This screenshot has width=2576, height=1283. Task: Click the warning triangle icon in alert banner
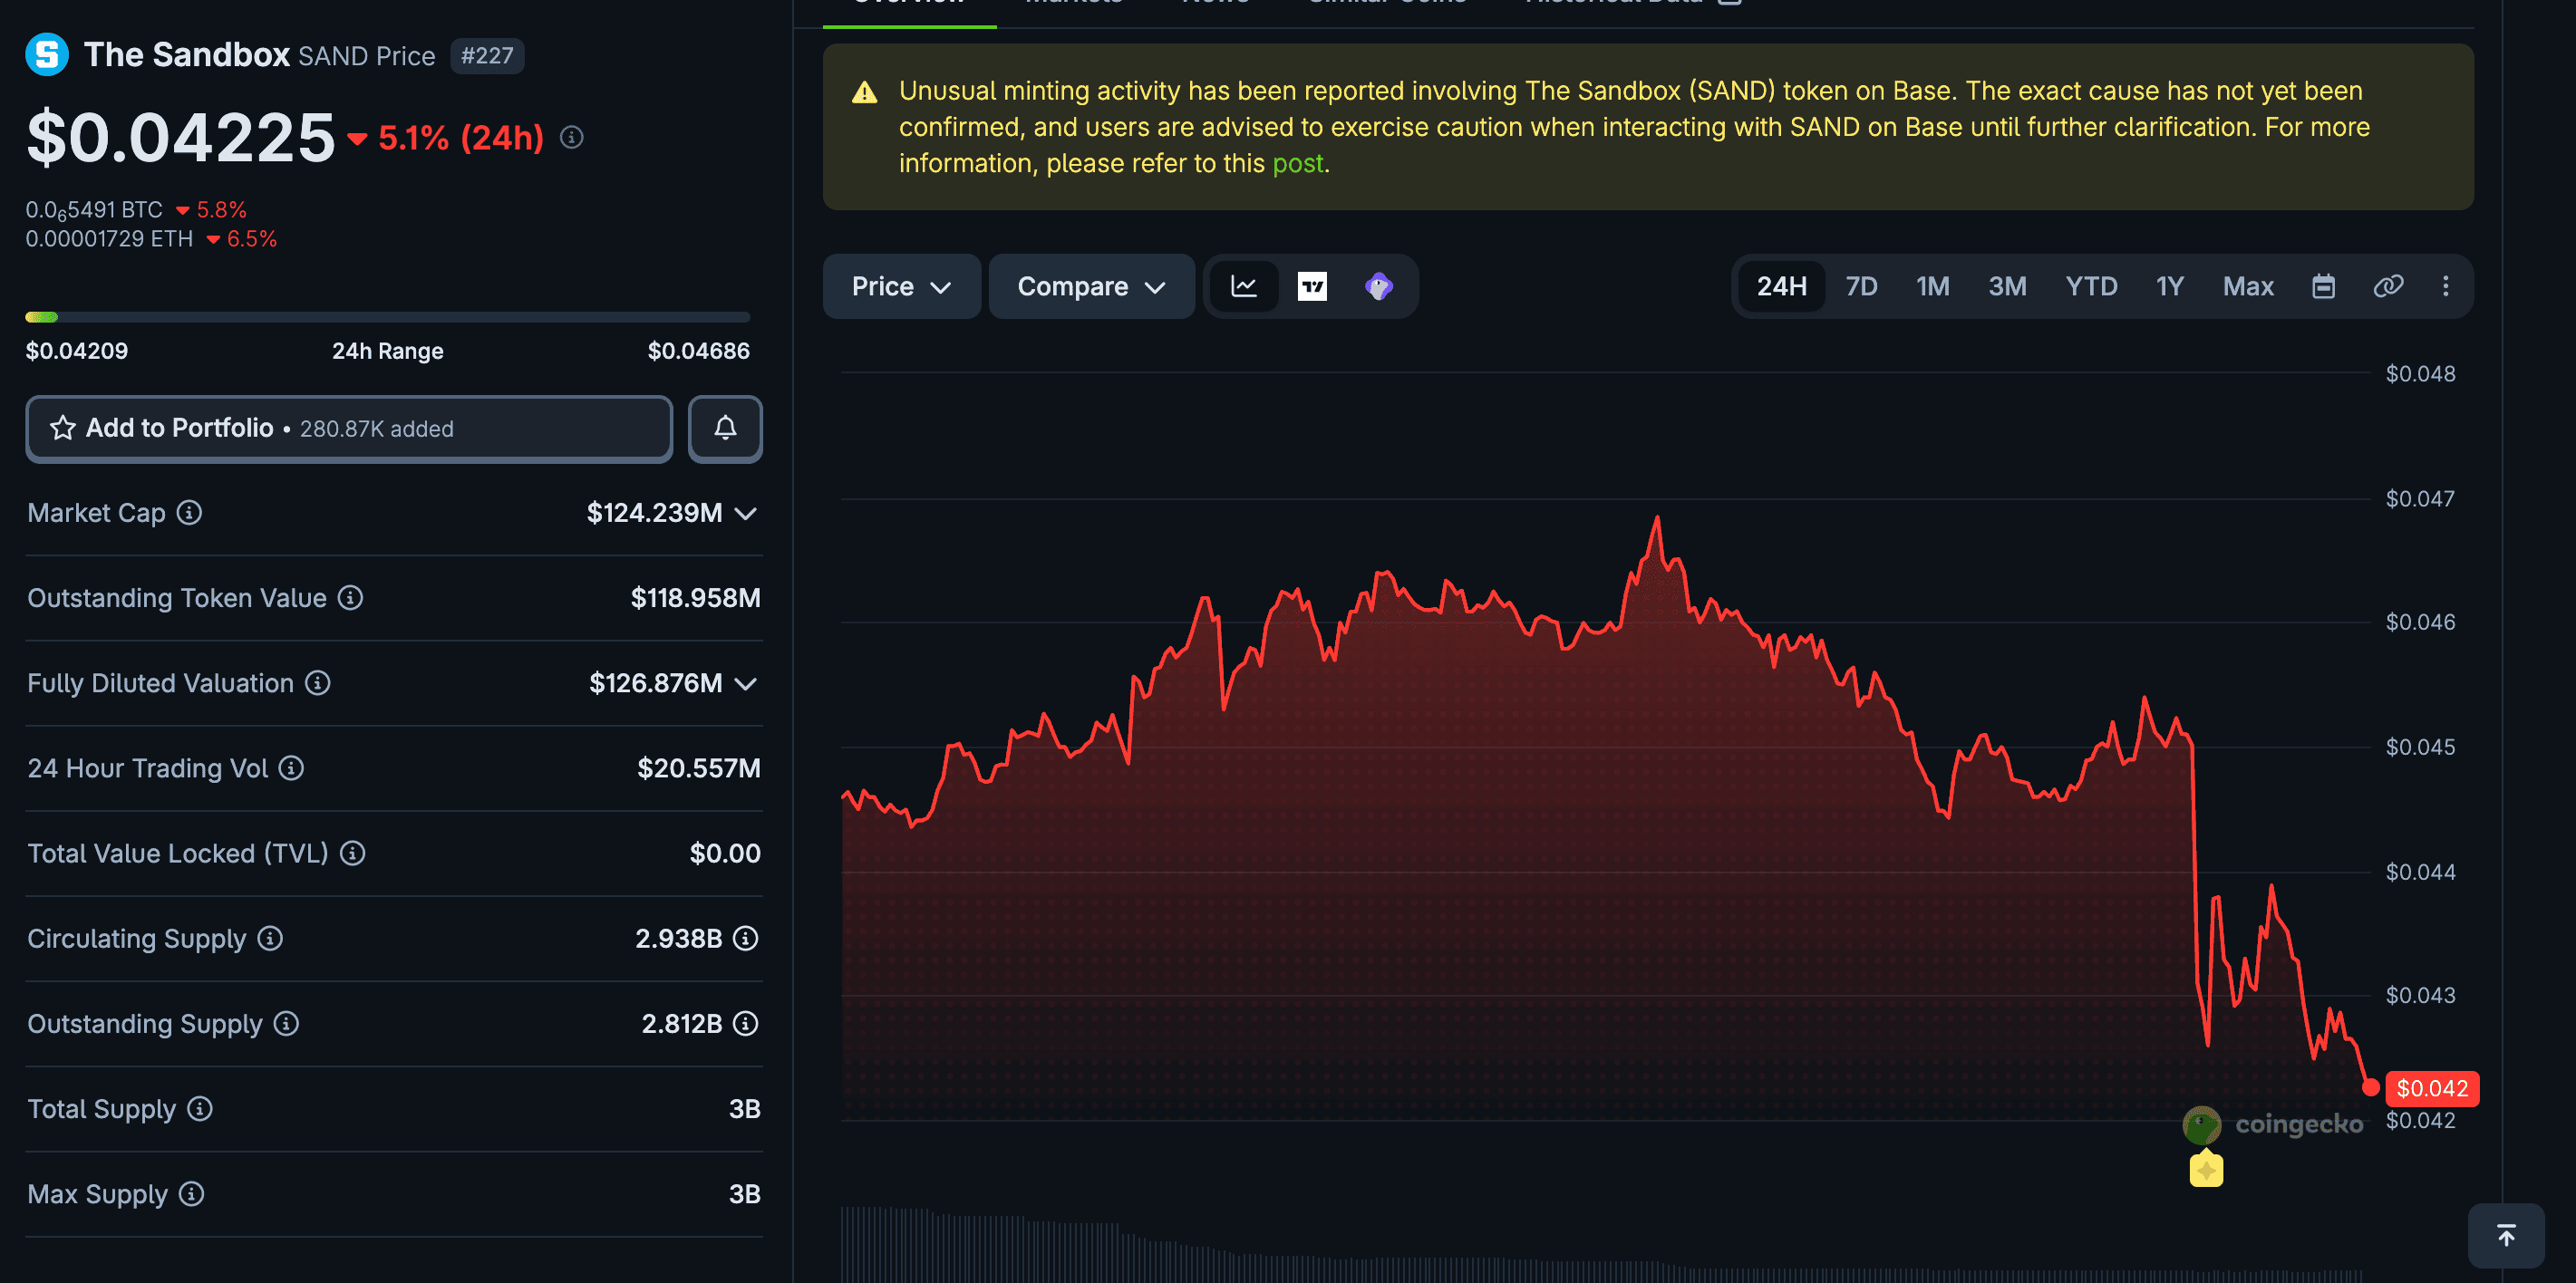click(864, 93)
